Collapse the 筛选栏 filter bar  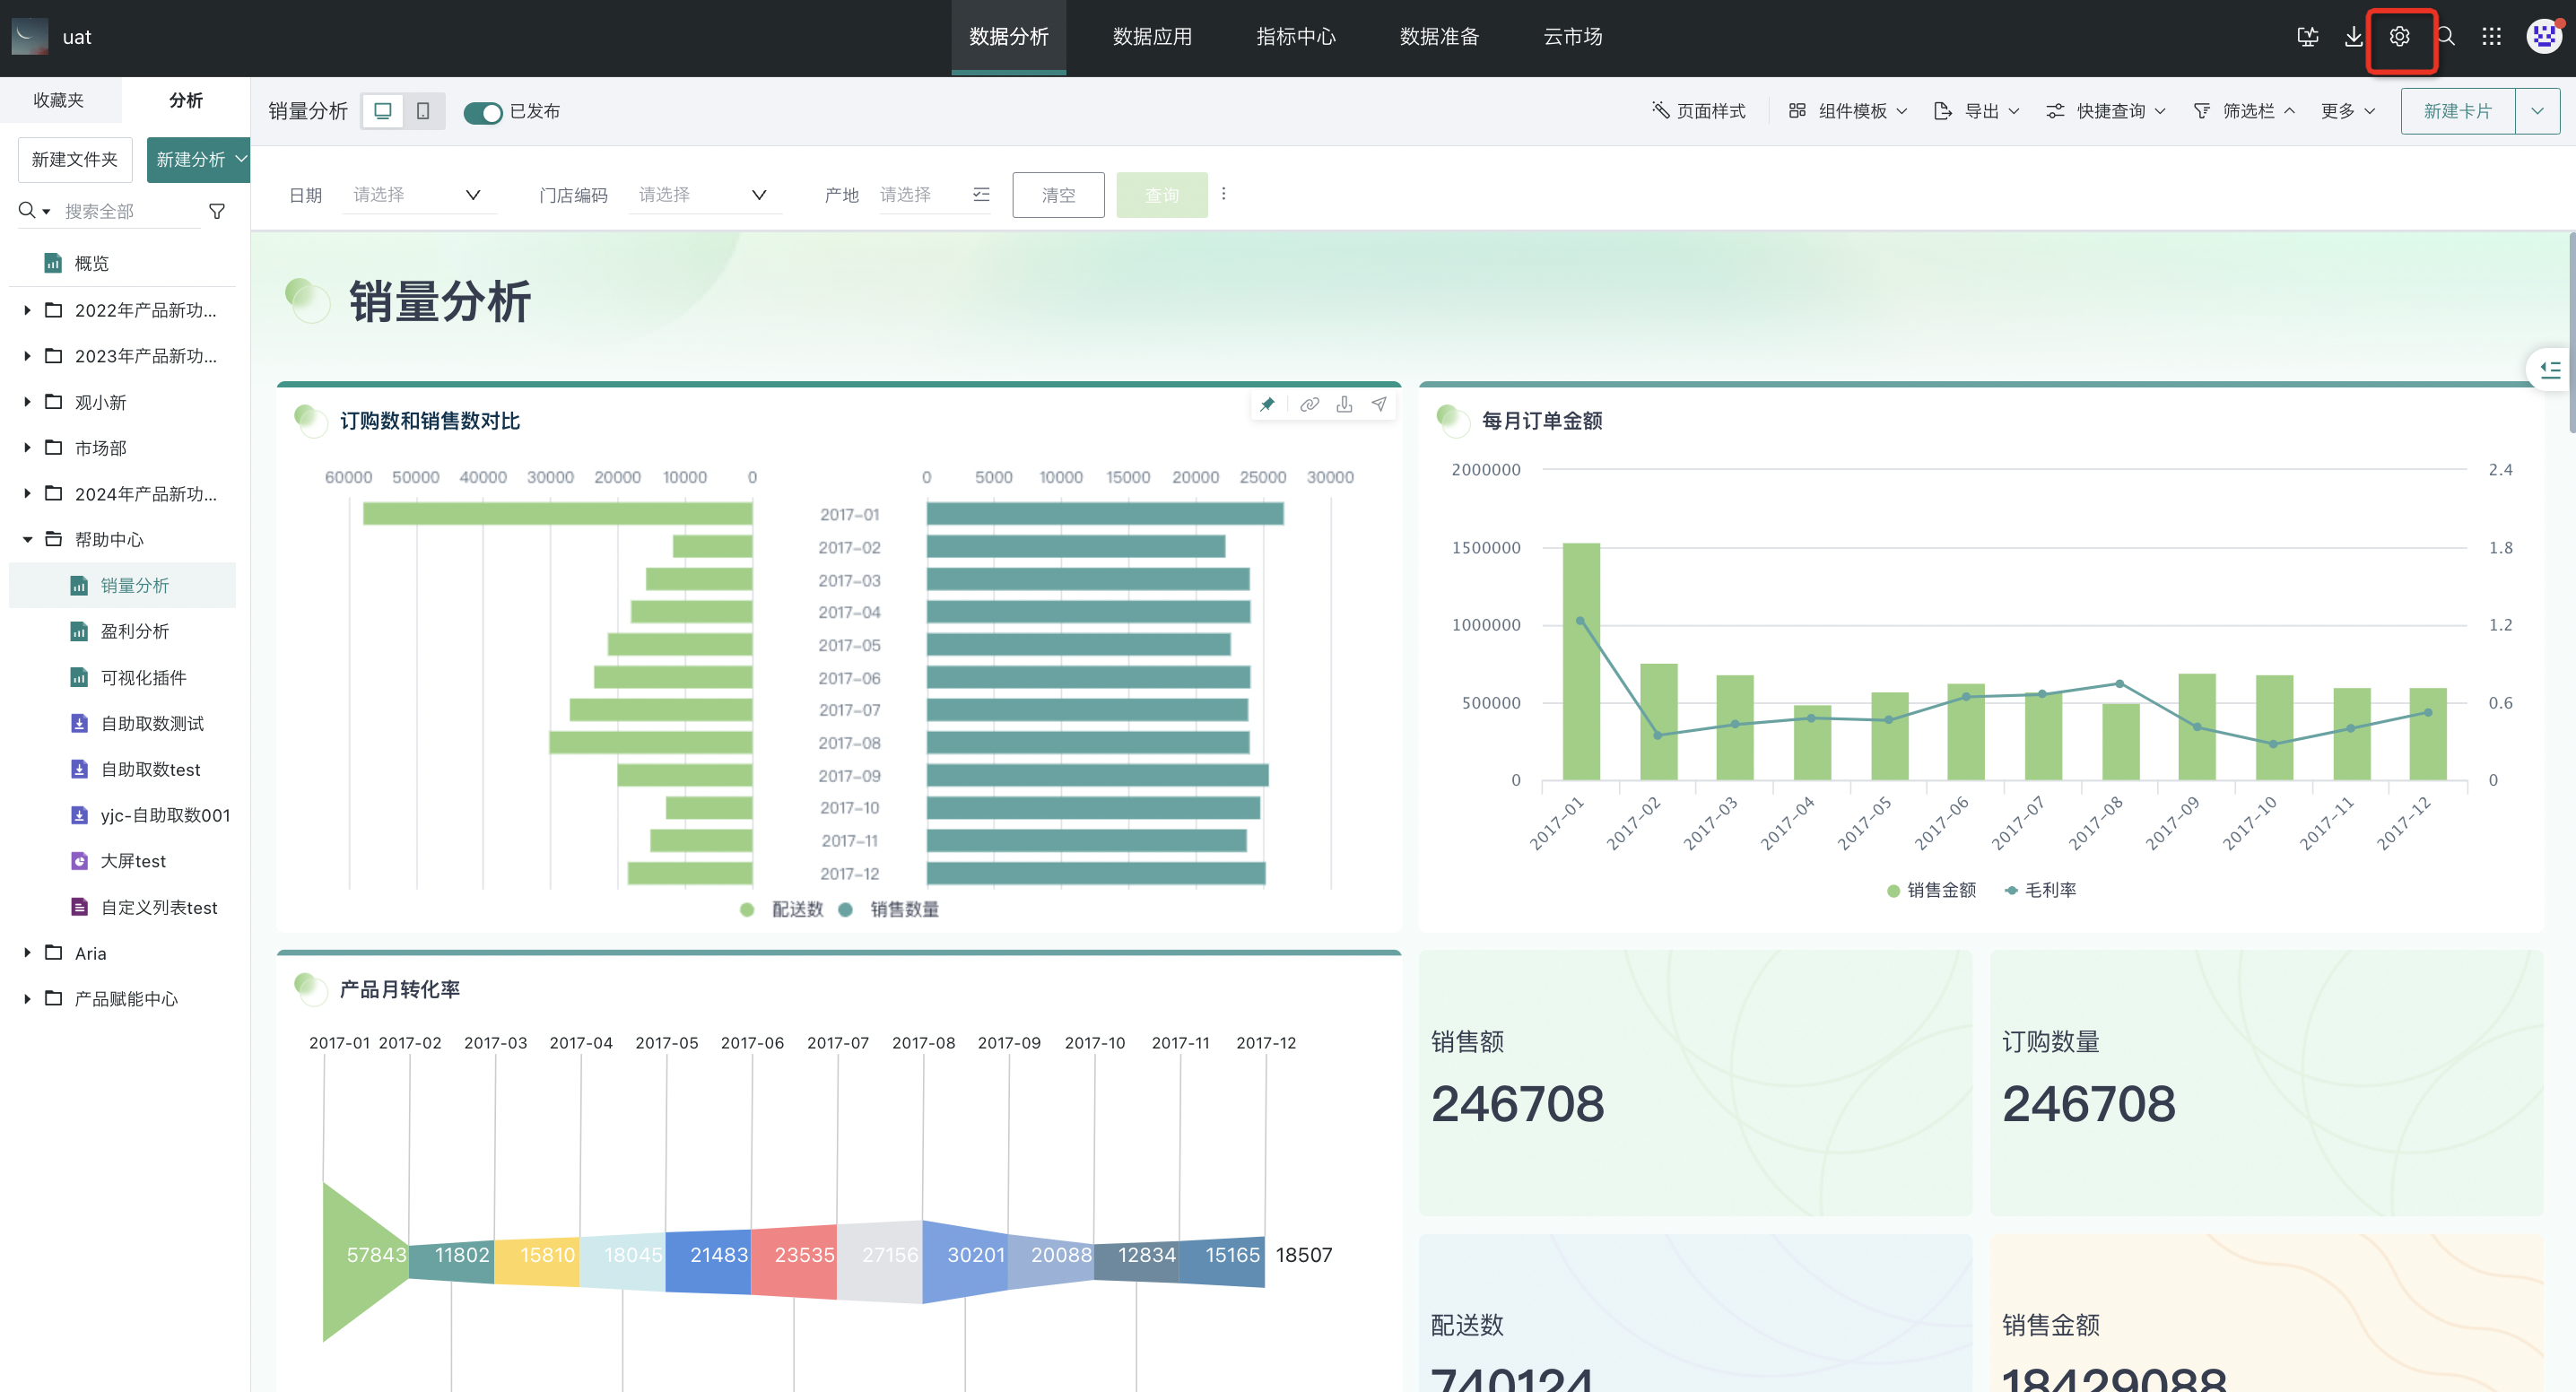coord(2244,111)
